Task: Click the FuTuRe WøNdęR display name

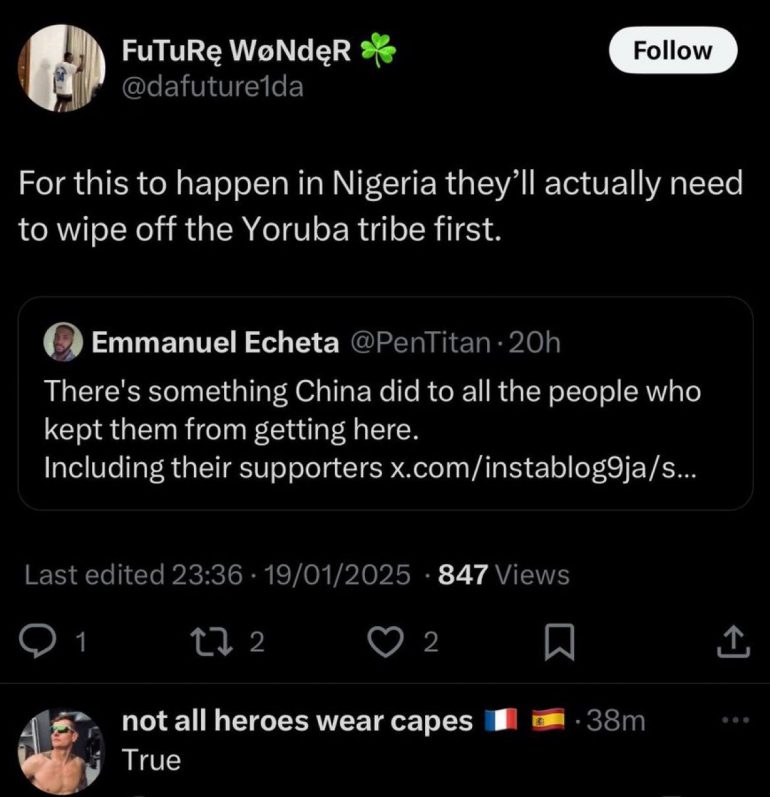Action: tap(236, 52)
